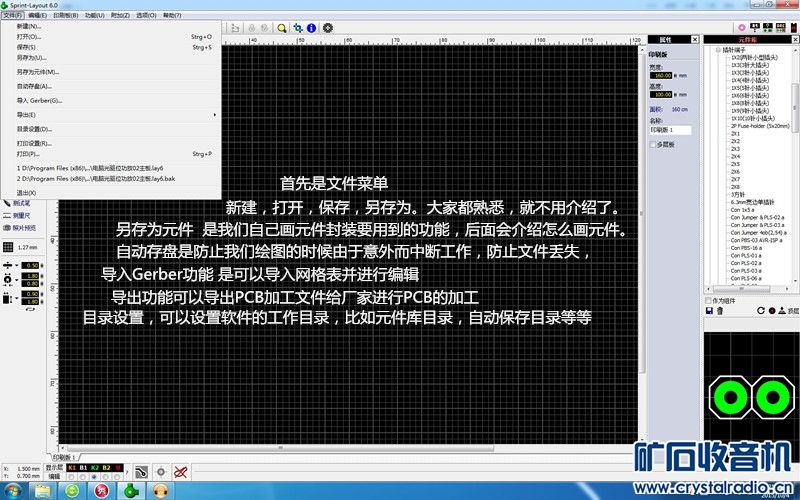Toggle visibility of the B1 layer
The image size is (800, 500).
pyautogui.click(x=83, y=467)
